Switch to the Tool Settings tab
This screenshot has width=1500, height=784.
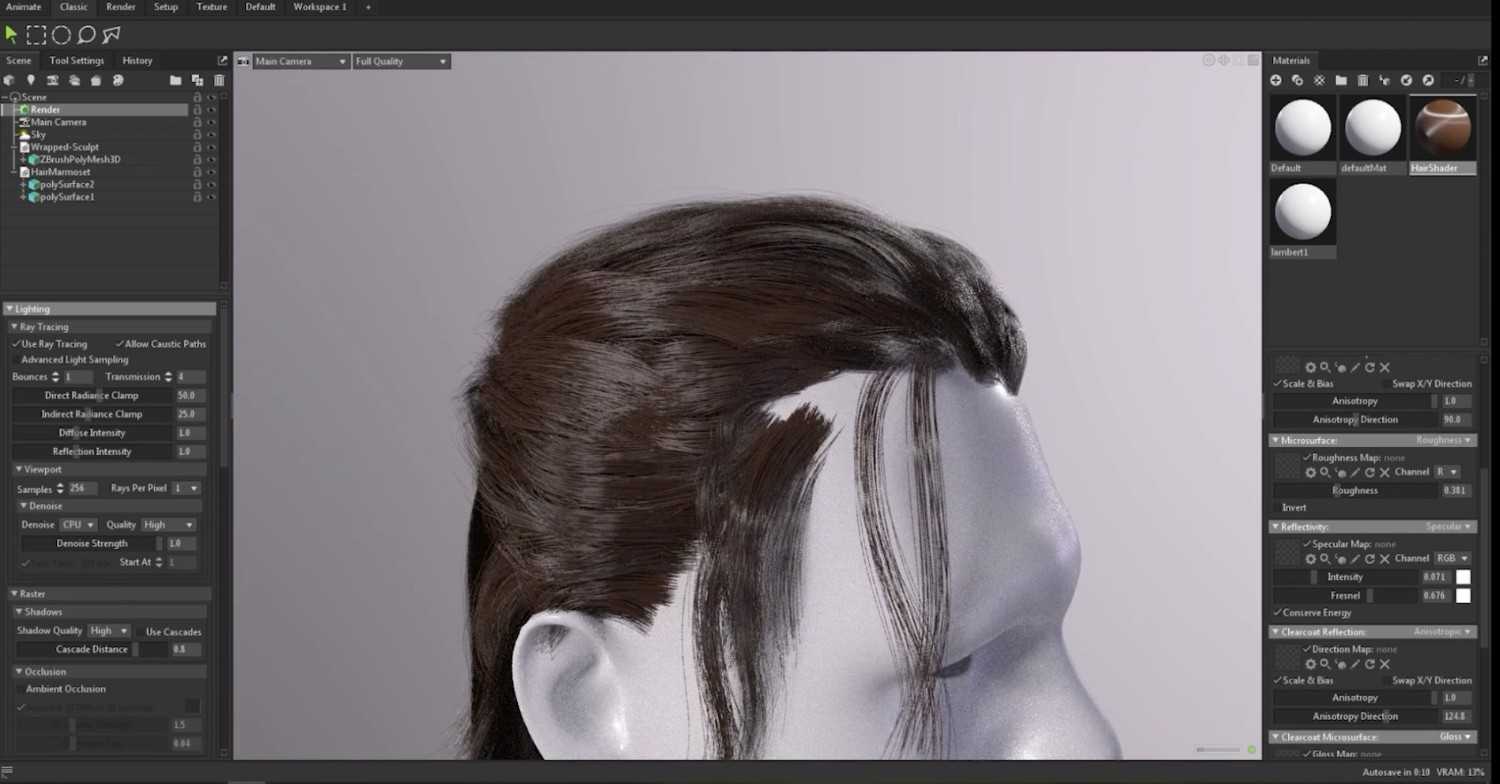coord(77,61)
